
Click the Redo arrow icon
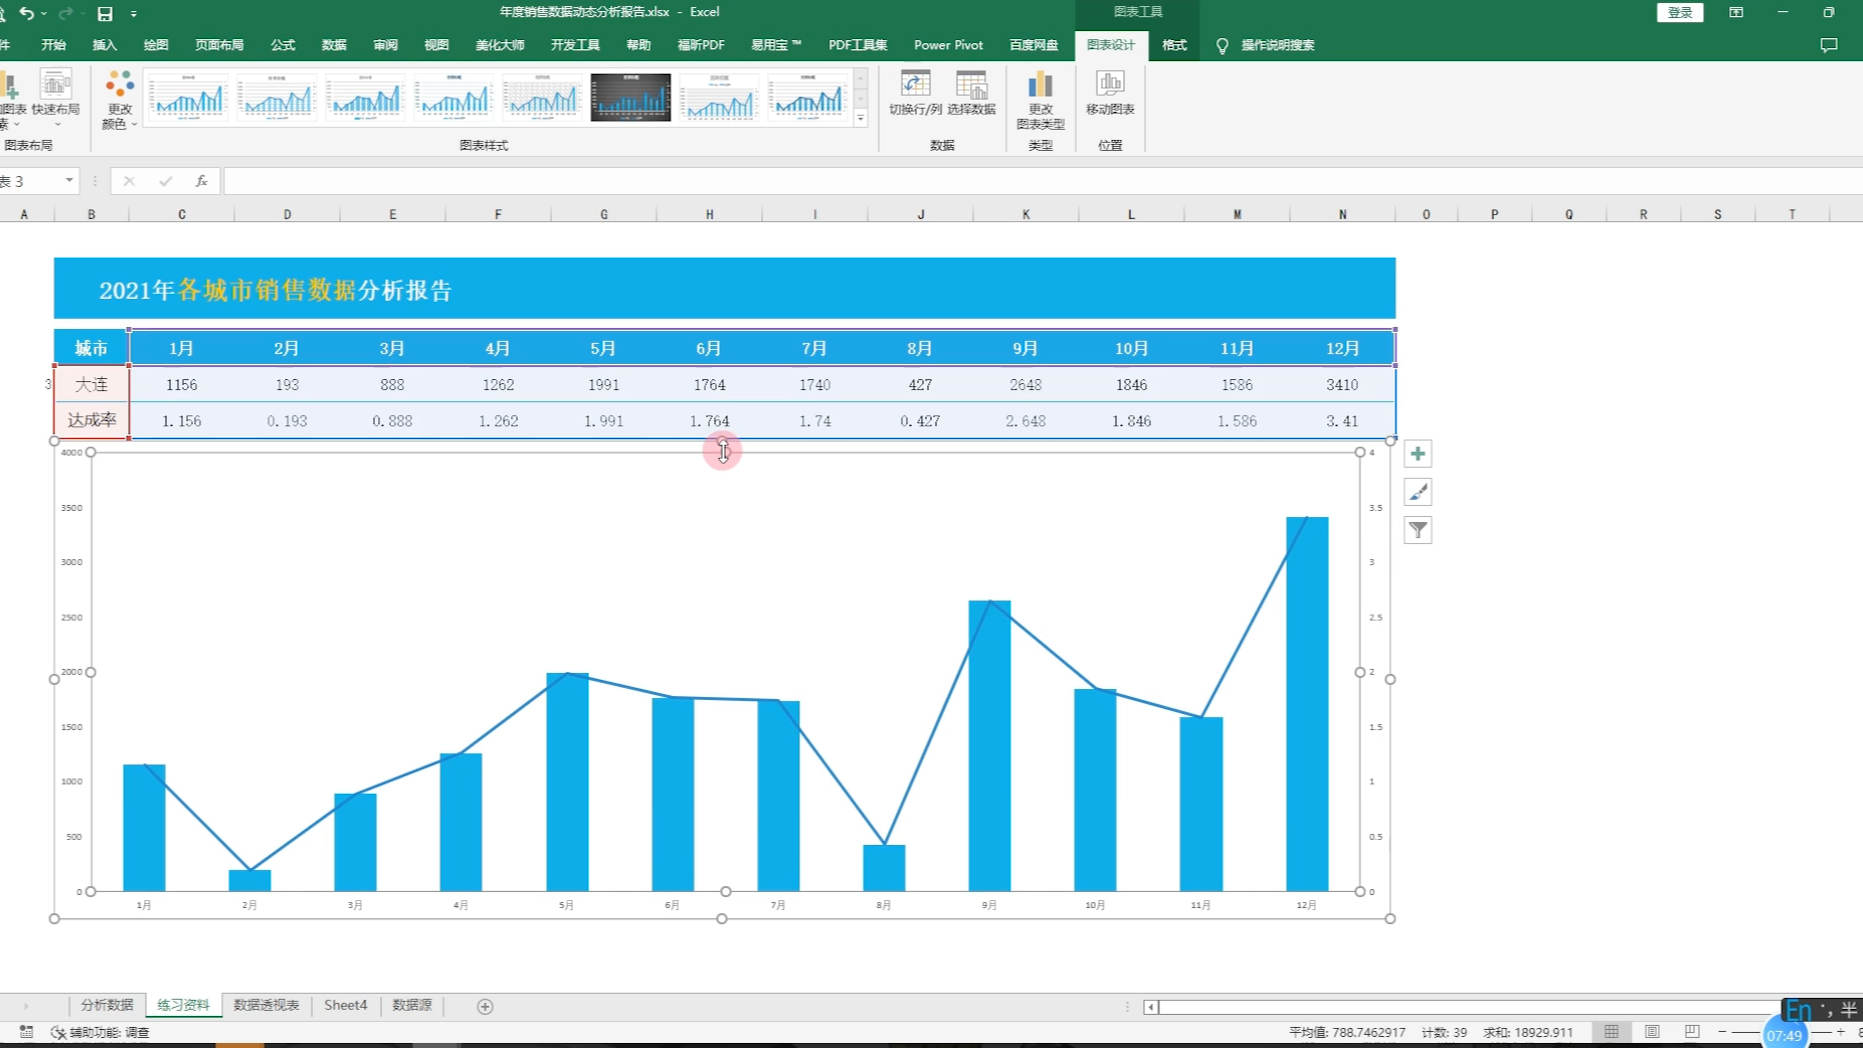click(x=66, y=13)
